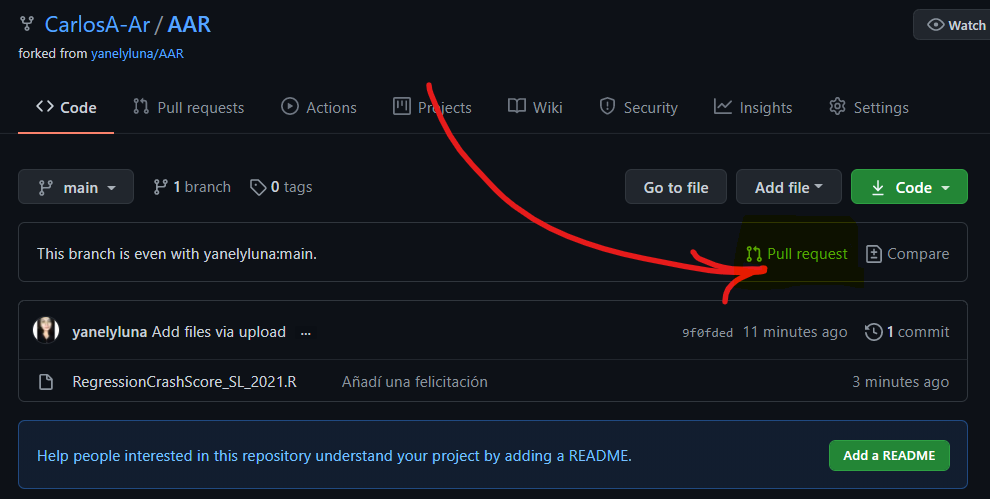Open the Add file dropdown

789,187
